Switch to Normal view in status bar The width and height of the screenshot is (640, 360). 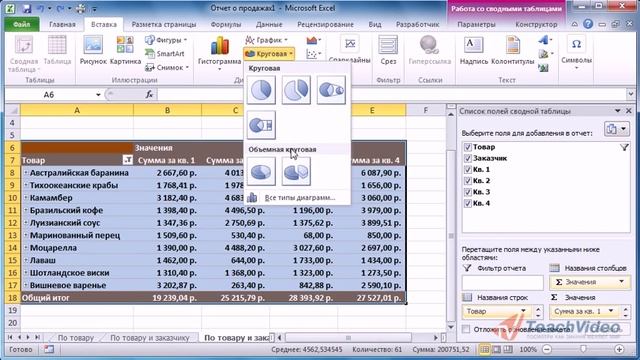(x=484, y=349)
